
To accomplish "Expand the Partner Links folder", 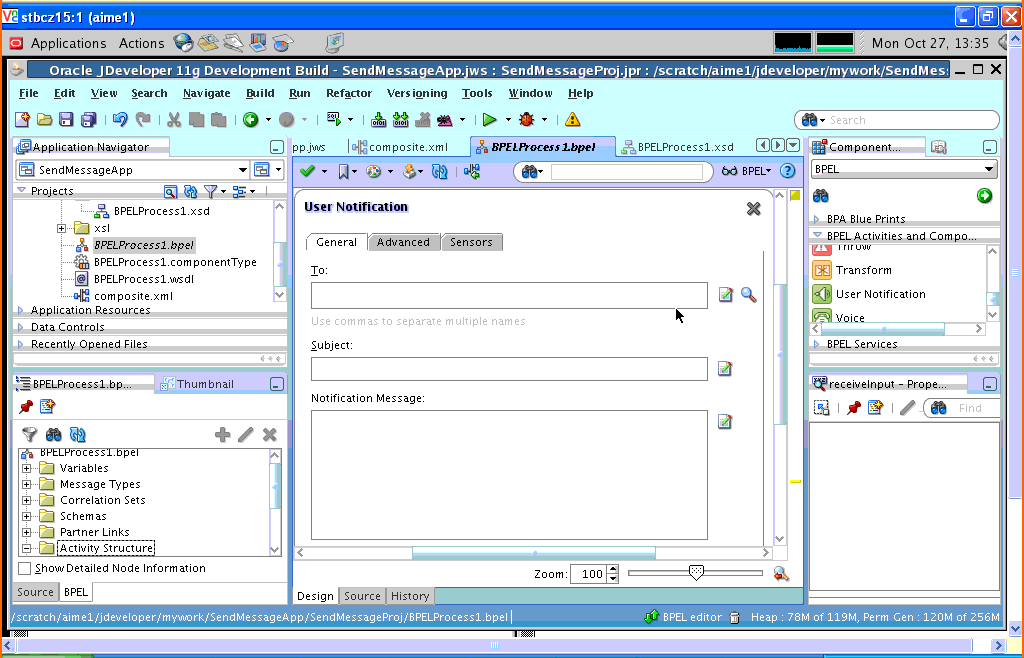I will [26, 532].
